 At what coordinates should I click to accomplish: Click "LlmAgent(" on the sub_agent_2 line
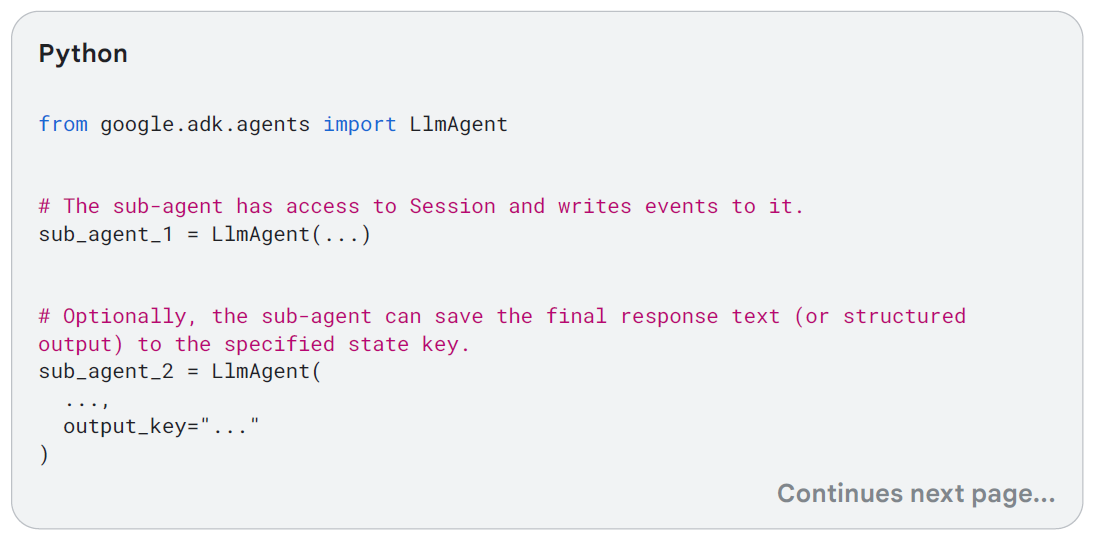click(266, 372)
